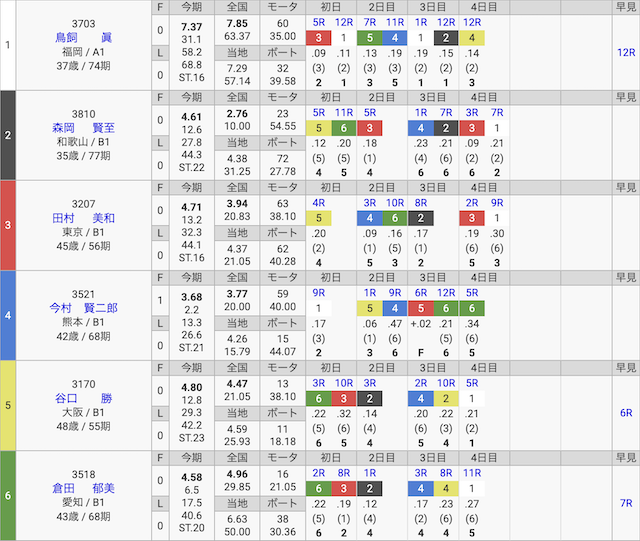Click boat number 6 green cell
640x541 pixels.
pos(8,495)
